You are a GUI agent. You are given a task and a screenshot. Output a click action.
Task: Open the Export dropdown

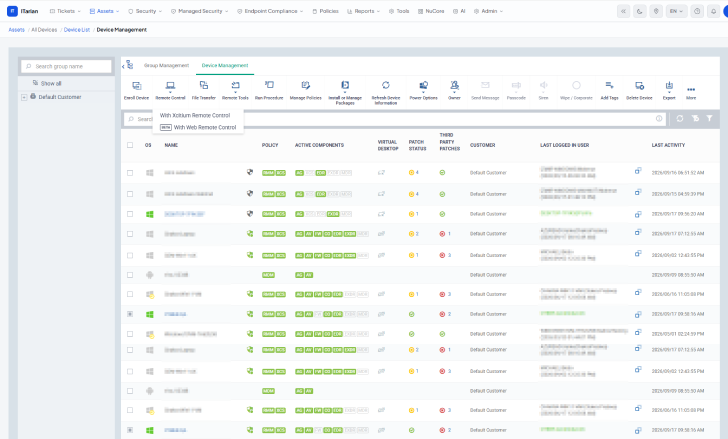669,90
